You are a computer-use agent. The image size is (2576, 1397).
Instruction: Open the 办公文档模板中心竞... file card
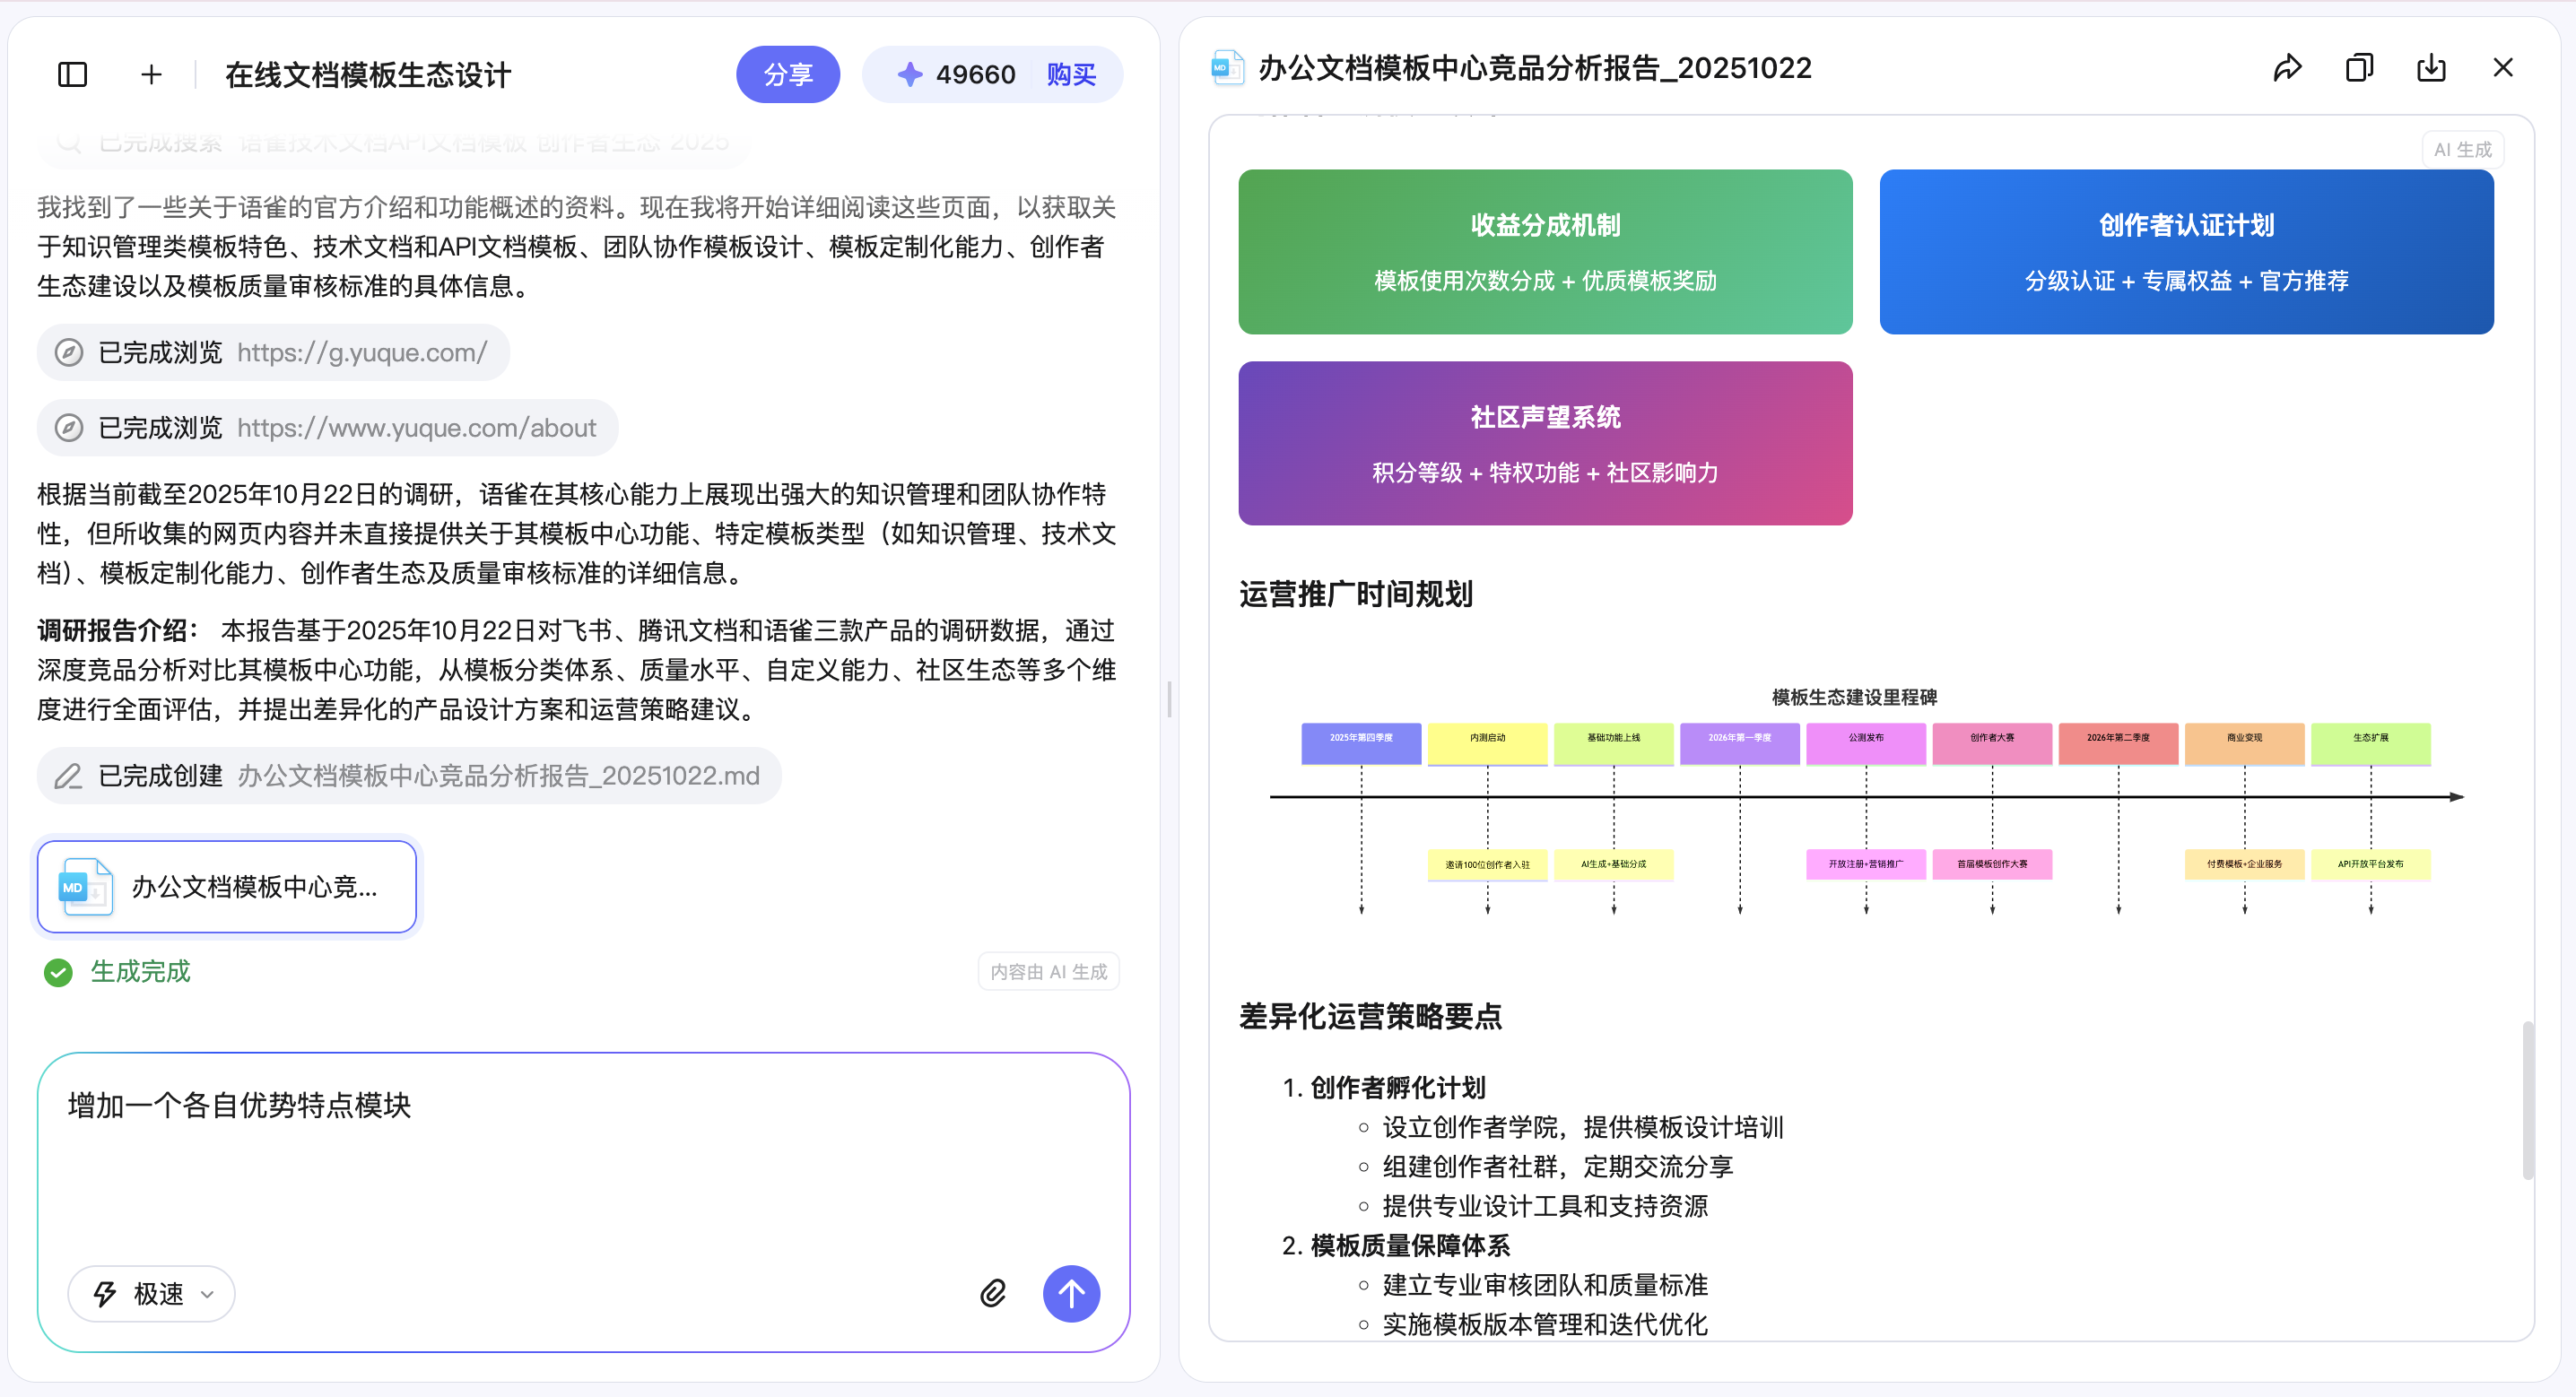tap(227, 887)
